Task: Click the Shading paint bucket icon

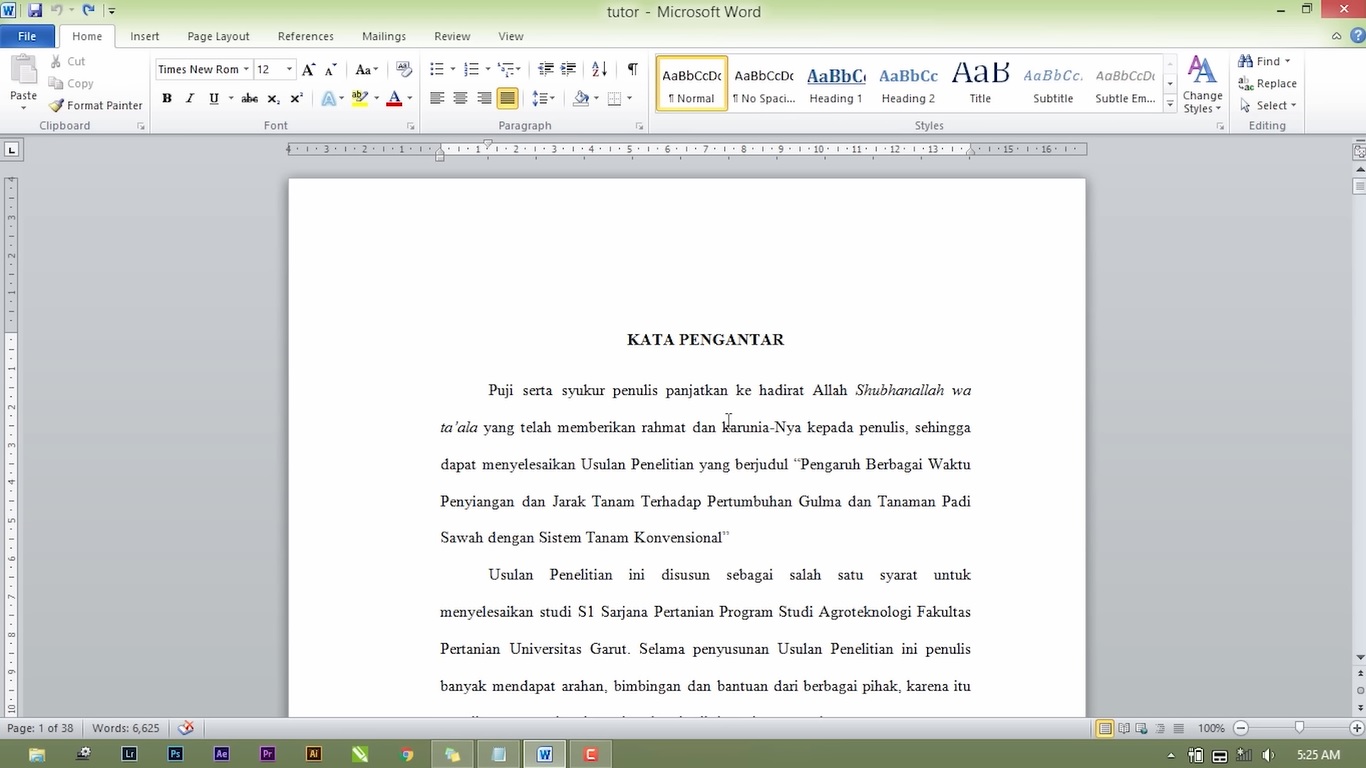Action: [581, 98]
